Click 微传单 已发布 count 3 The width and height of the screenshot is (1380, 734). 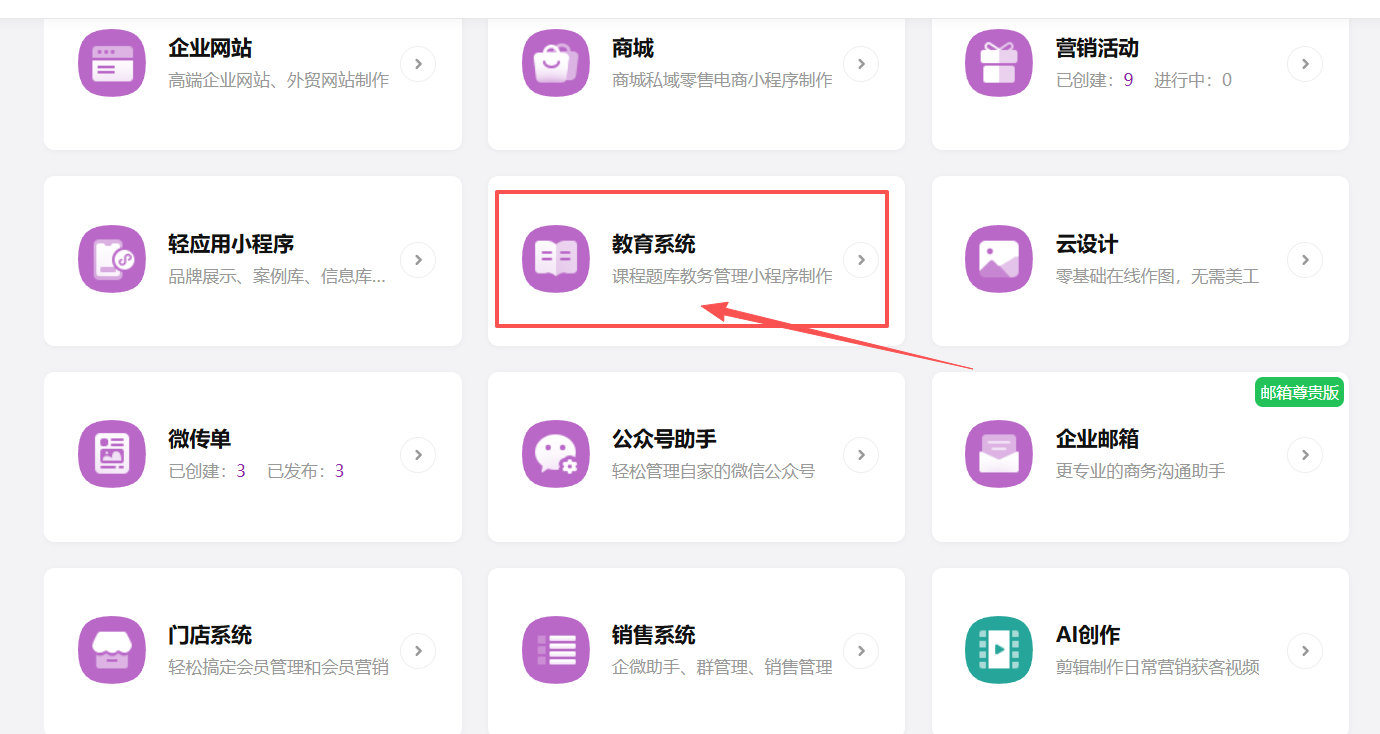(x=339, y=471)
